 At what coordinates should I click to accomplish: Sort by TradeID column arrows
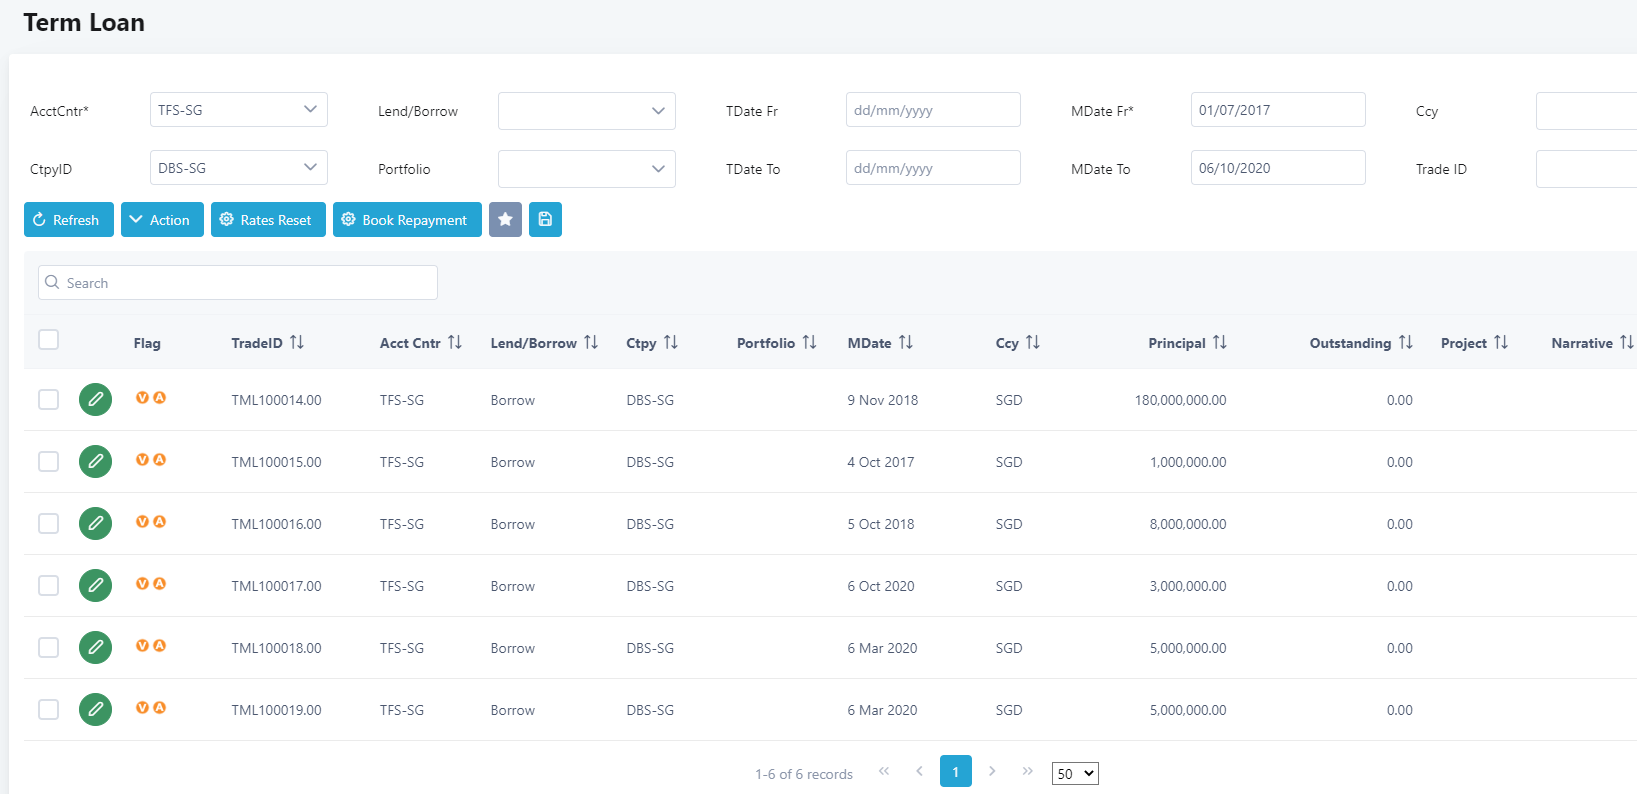pyautogui.click(x=297, y=343)
